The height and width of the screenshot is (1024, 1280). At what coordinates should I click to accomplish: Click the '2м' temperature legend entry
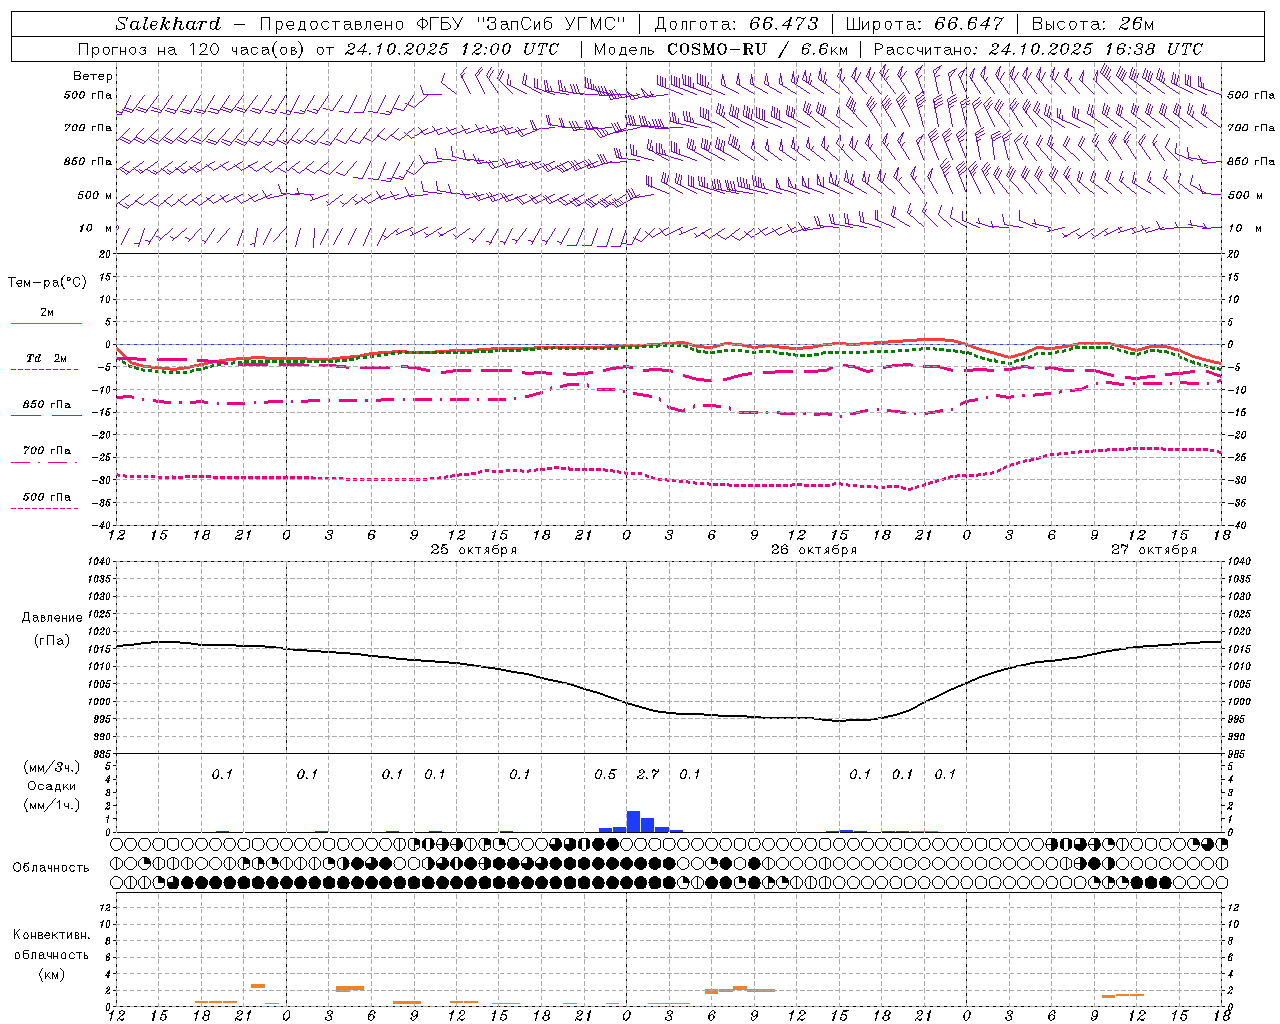[47, 313]
